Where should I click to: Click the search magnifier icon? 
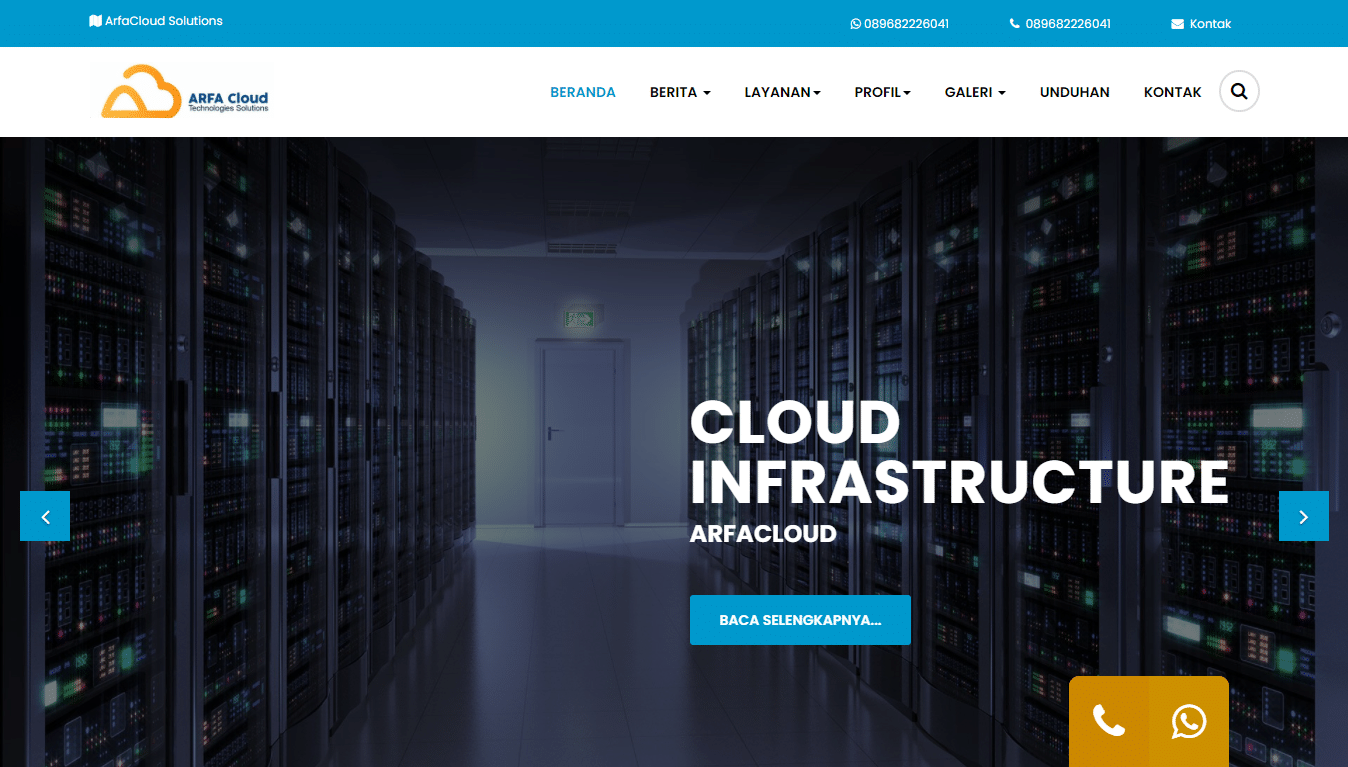1239,92
